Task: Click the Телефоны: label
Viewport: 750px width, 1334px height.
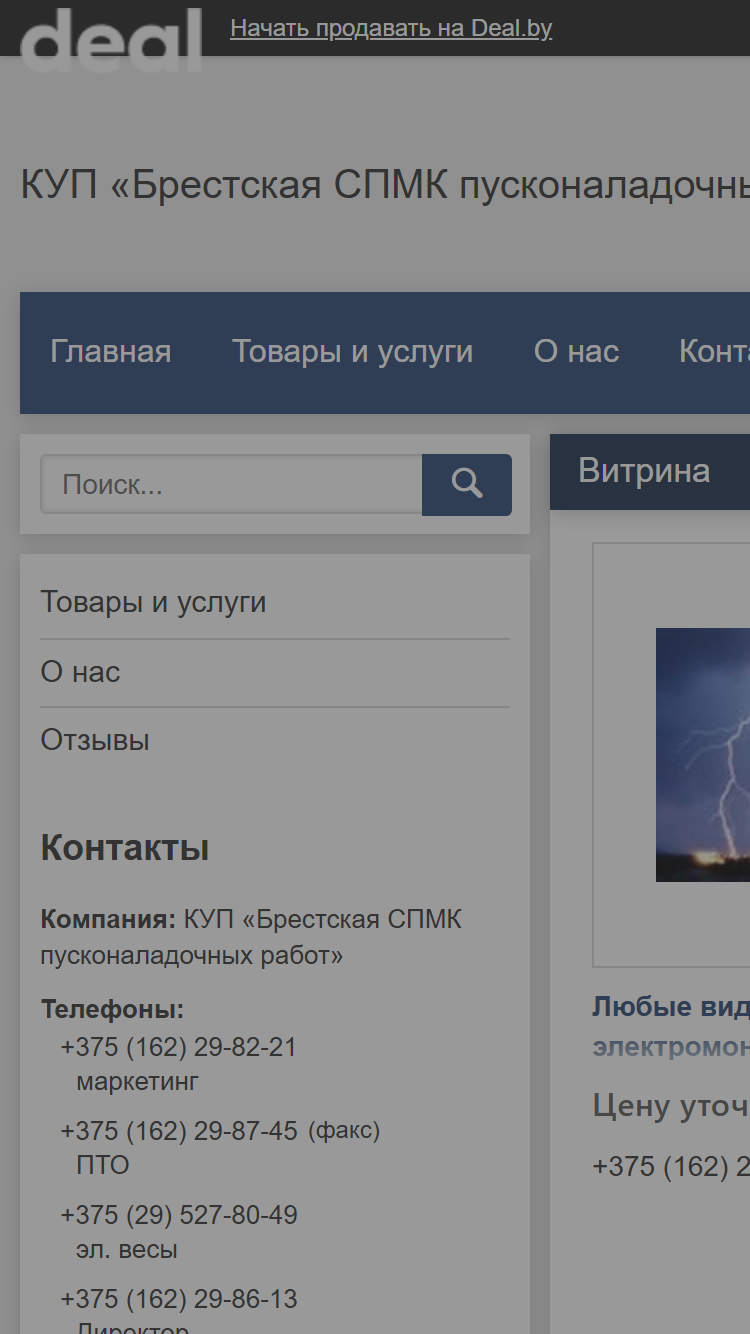Action: point(112,1009)
